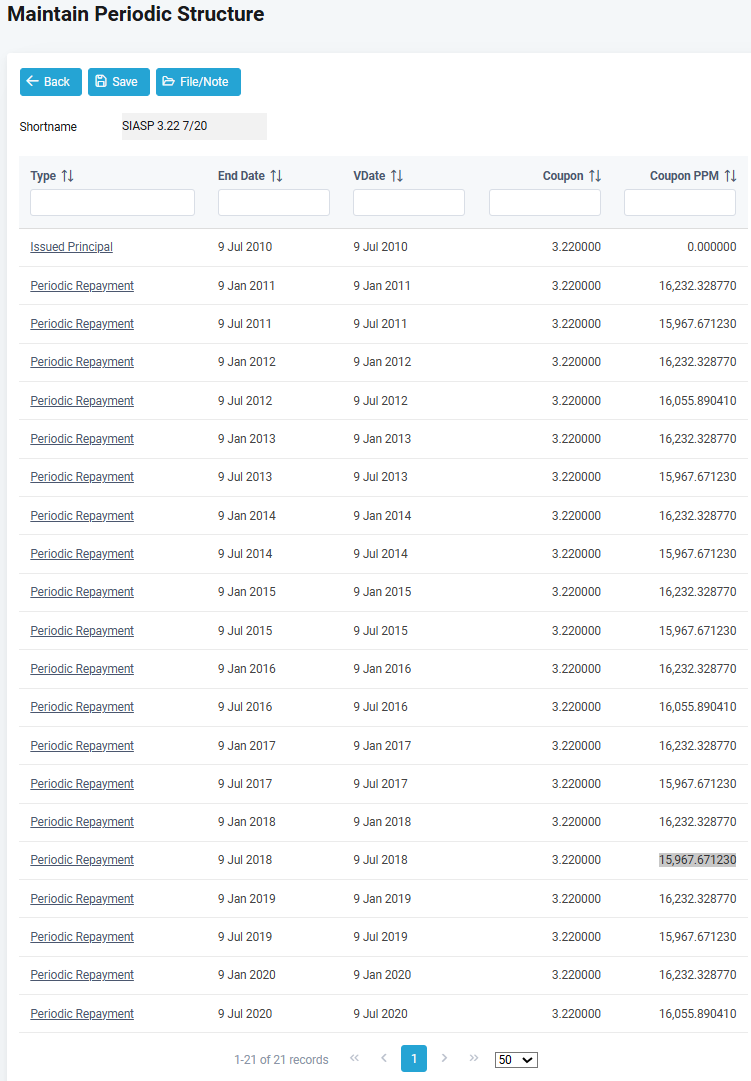The width and height of the screenshot is (751, 1081).
Task: Select page 1 in pagination
Action: coord(414,1059)
